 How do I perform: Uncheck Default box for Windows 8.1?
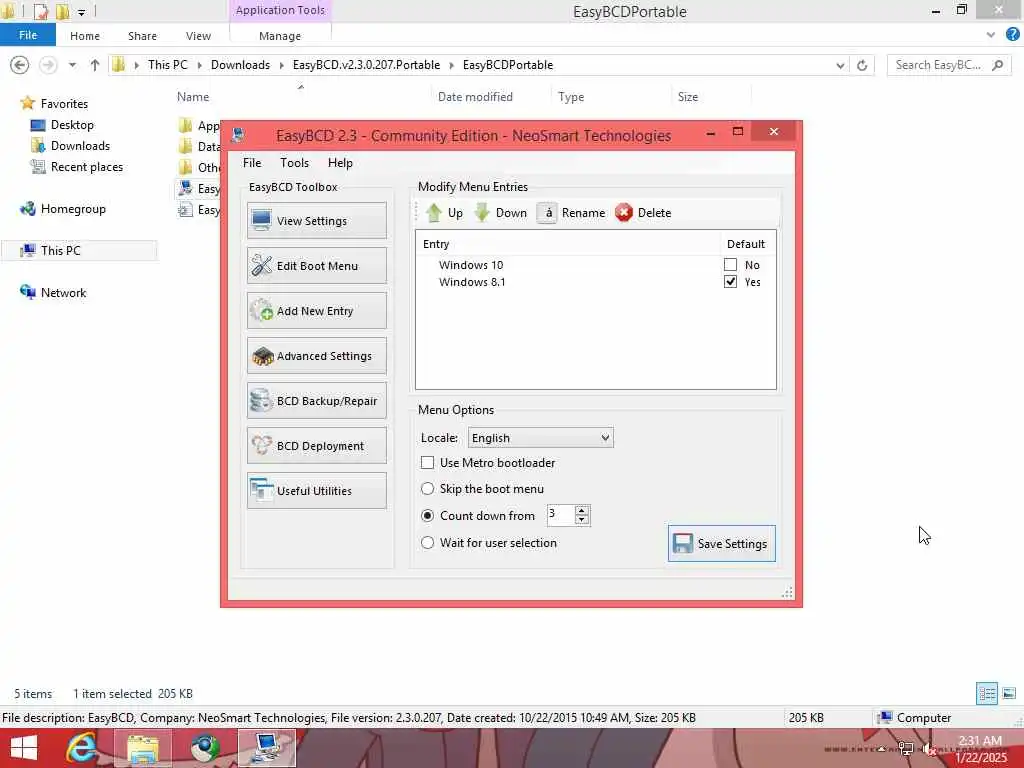pos(730,281)
